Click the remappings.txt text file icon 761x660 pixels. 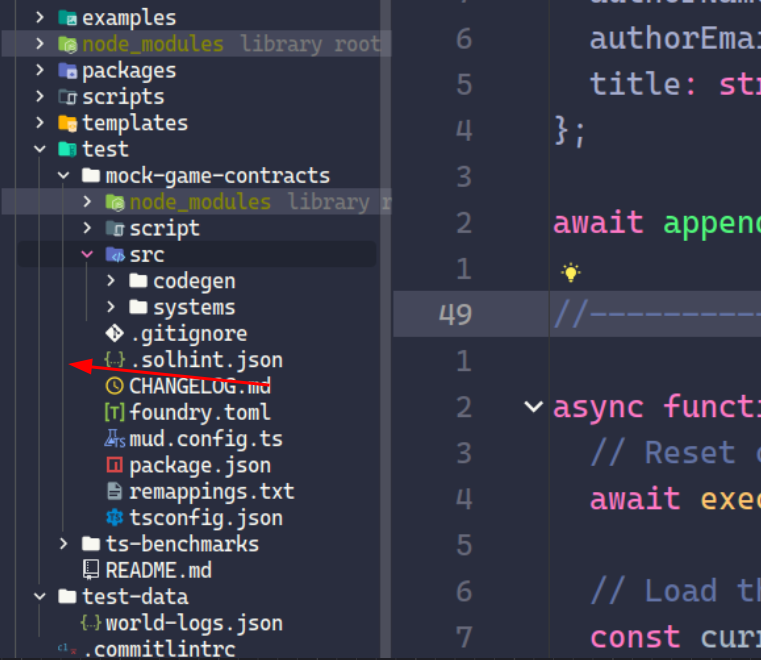coord(115,491)
